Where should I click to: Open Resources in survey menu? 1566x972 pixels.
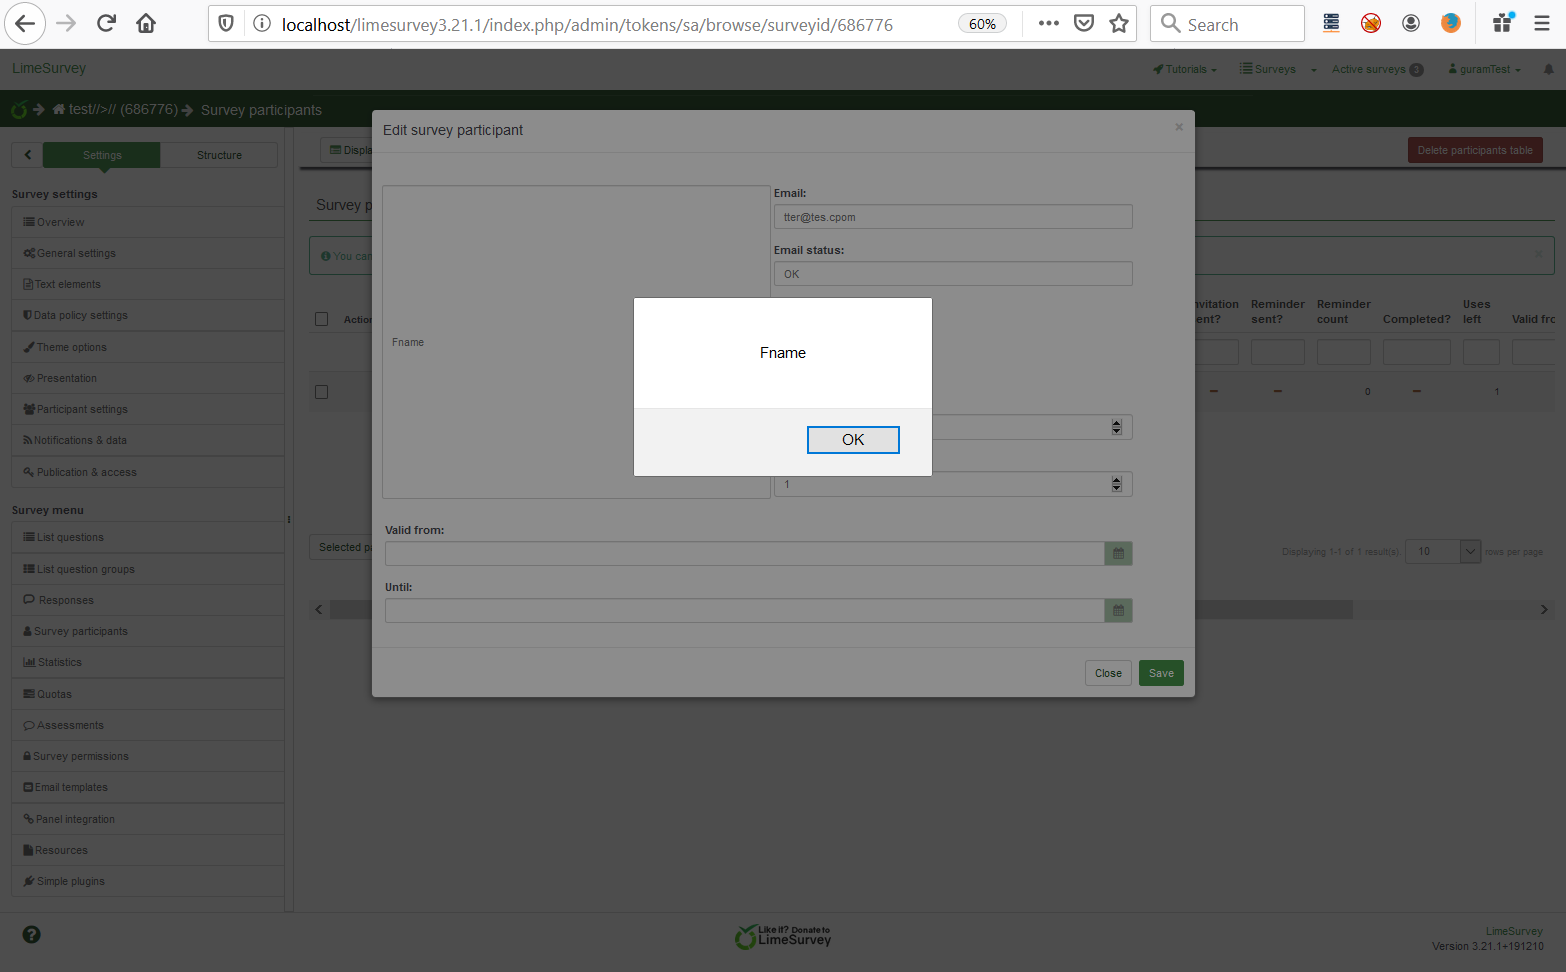coord(148,850)
